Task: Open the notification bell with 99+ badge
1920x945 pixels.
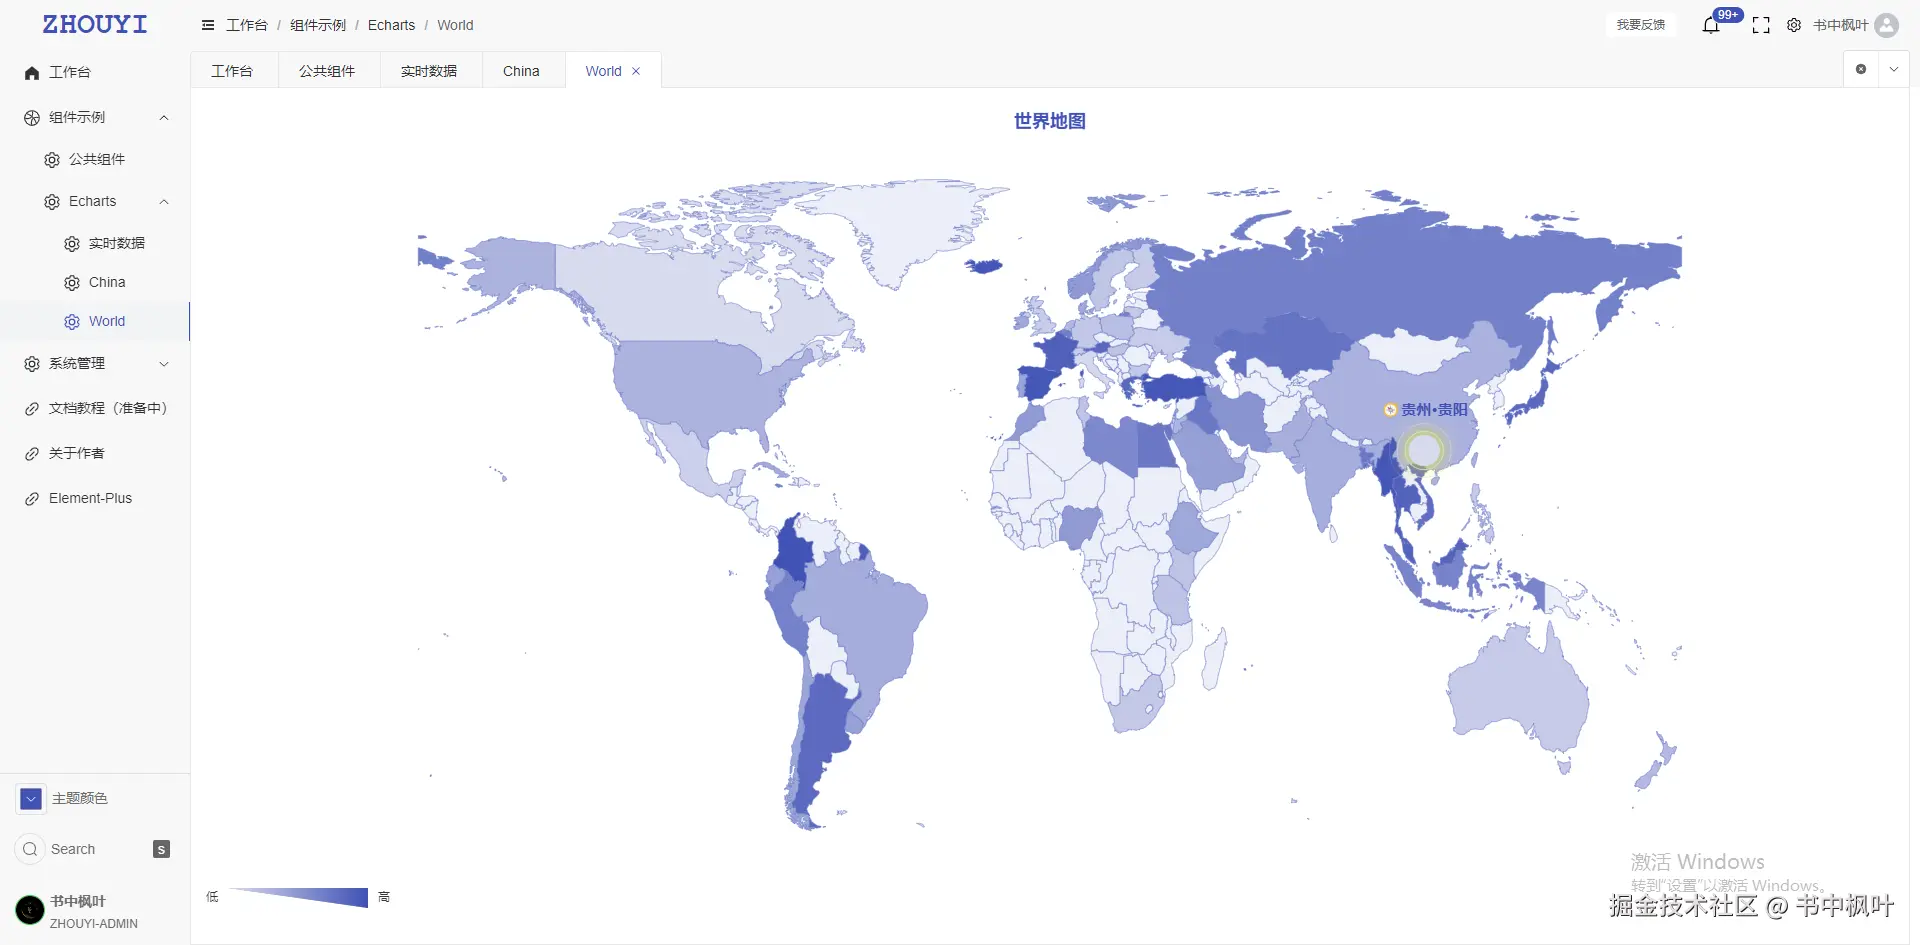Action: pyautogui.click(x=1711, y=25)
